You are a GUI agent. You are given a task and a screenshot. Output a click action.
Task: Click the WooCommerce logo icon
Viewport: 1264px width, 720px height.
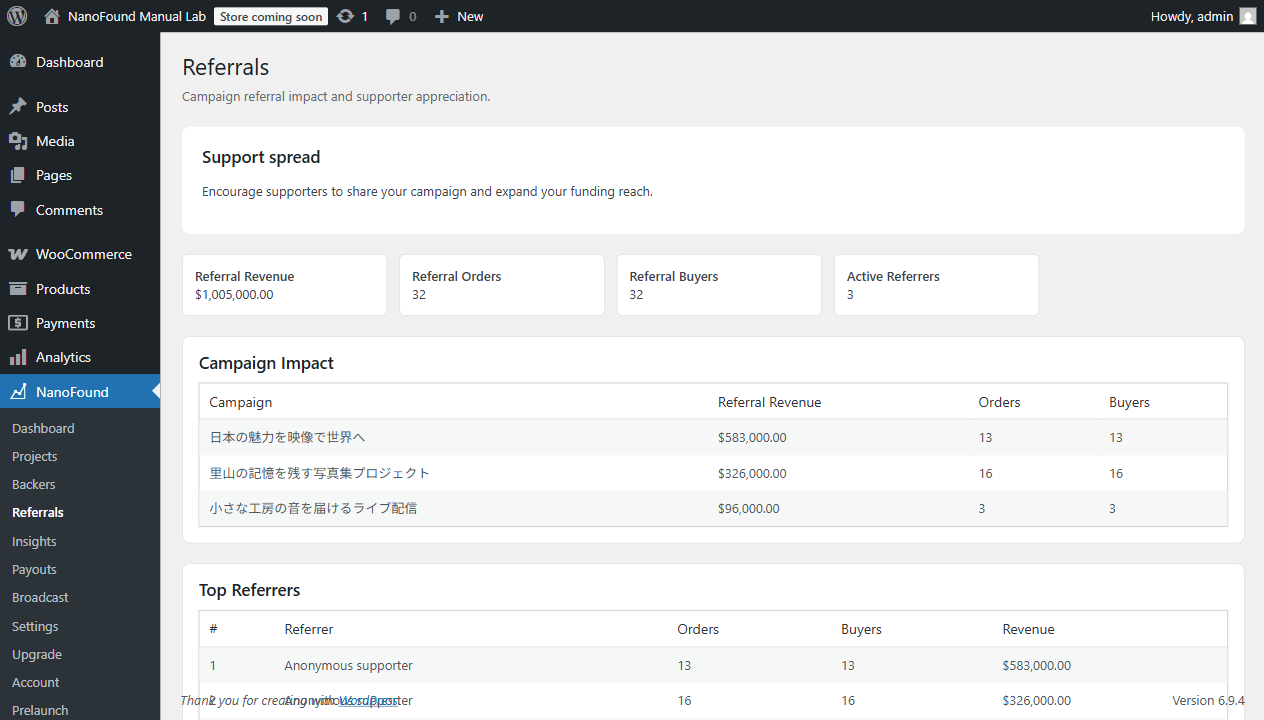pos(18,254)
